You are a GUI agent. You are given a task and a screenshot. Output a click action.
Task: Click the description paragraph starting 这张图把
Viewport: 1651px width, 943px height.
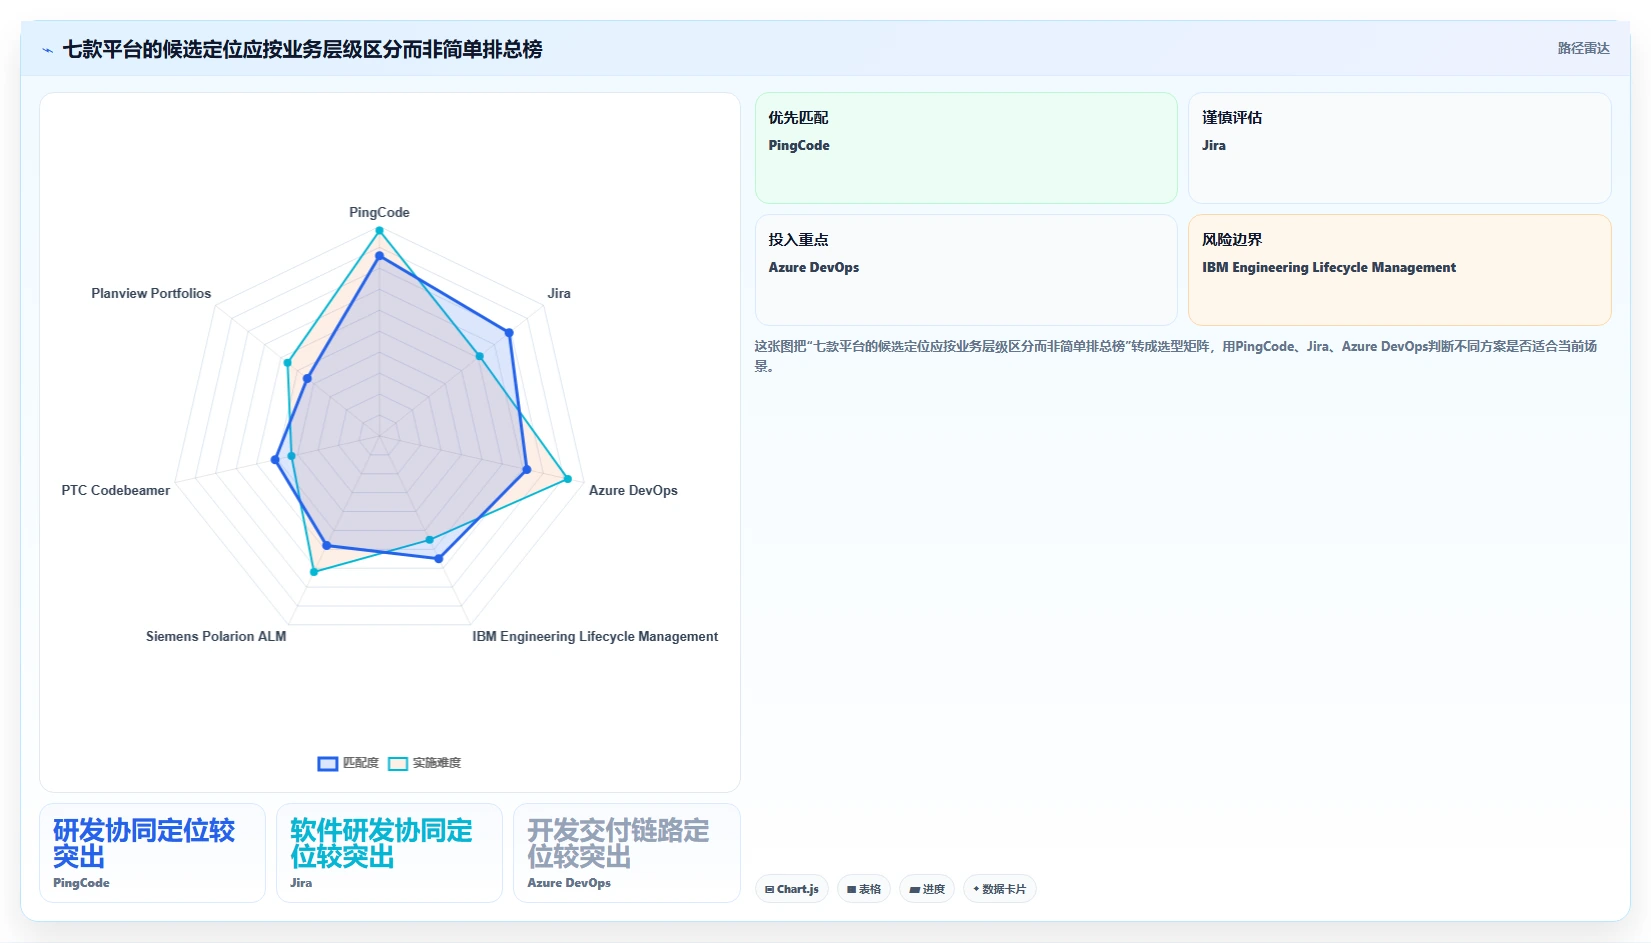click(x=1177, y=356)
